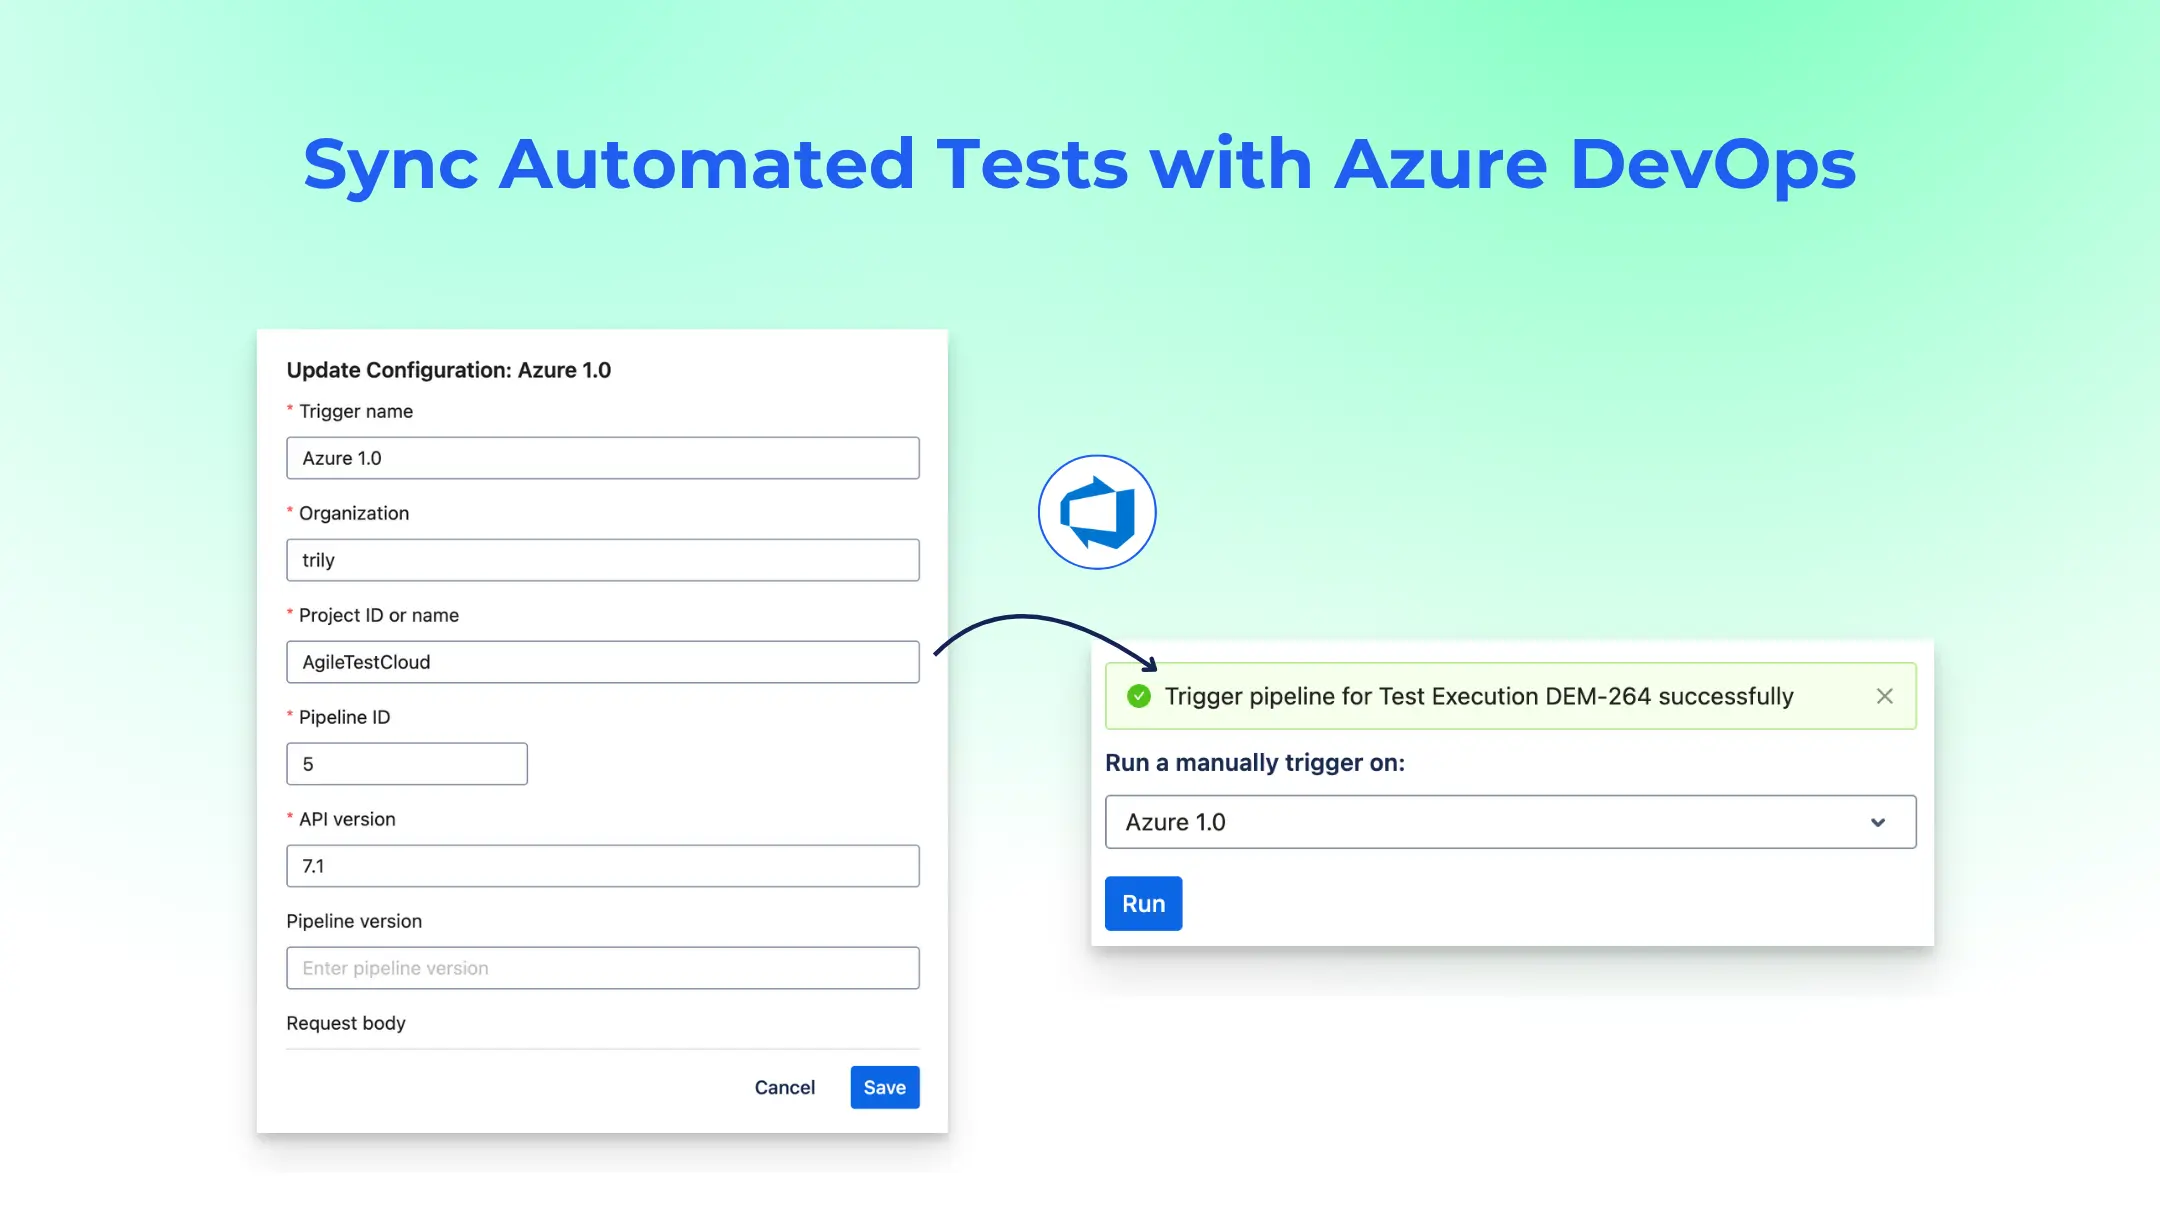Click the Pipeline version label
2160x1215 pixels.
click(354, 921)
